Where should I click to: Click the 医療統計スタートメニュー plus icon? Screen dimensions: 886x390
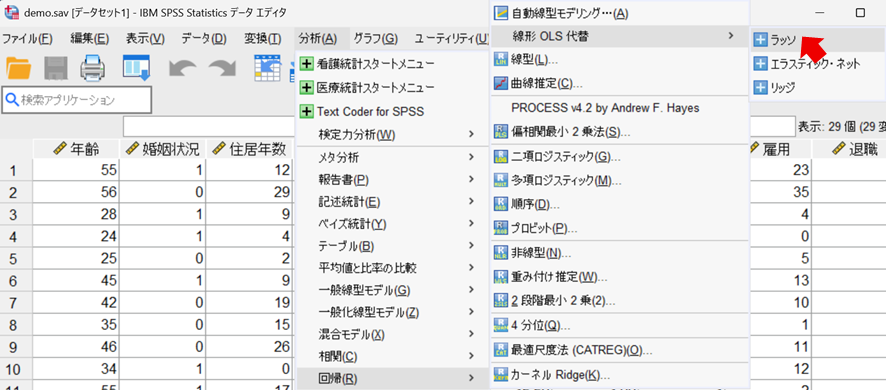pyautogui.click(x=307, y=88)
